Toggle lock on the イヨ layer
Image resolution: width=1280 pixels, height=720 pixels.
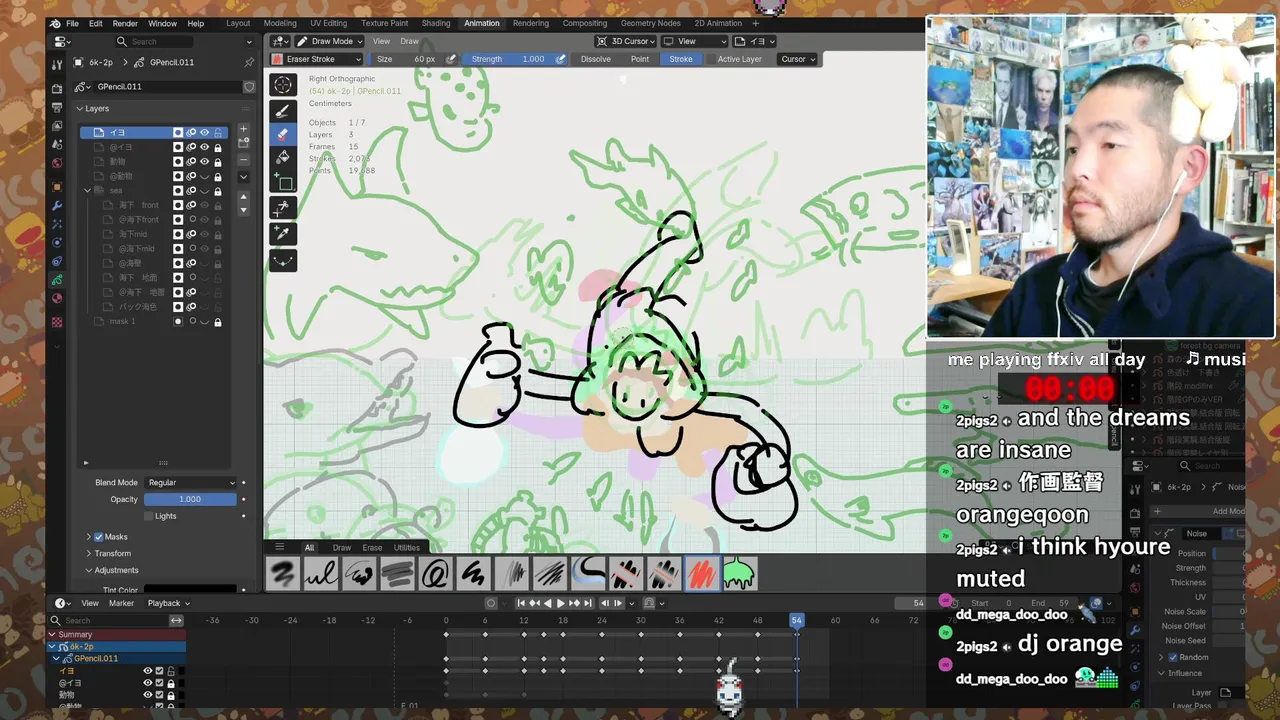(x=218, y=132)
